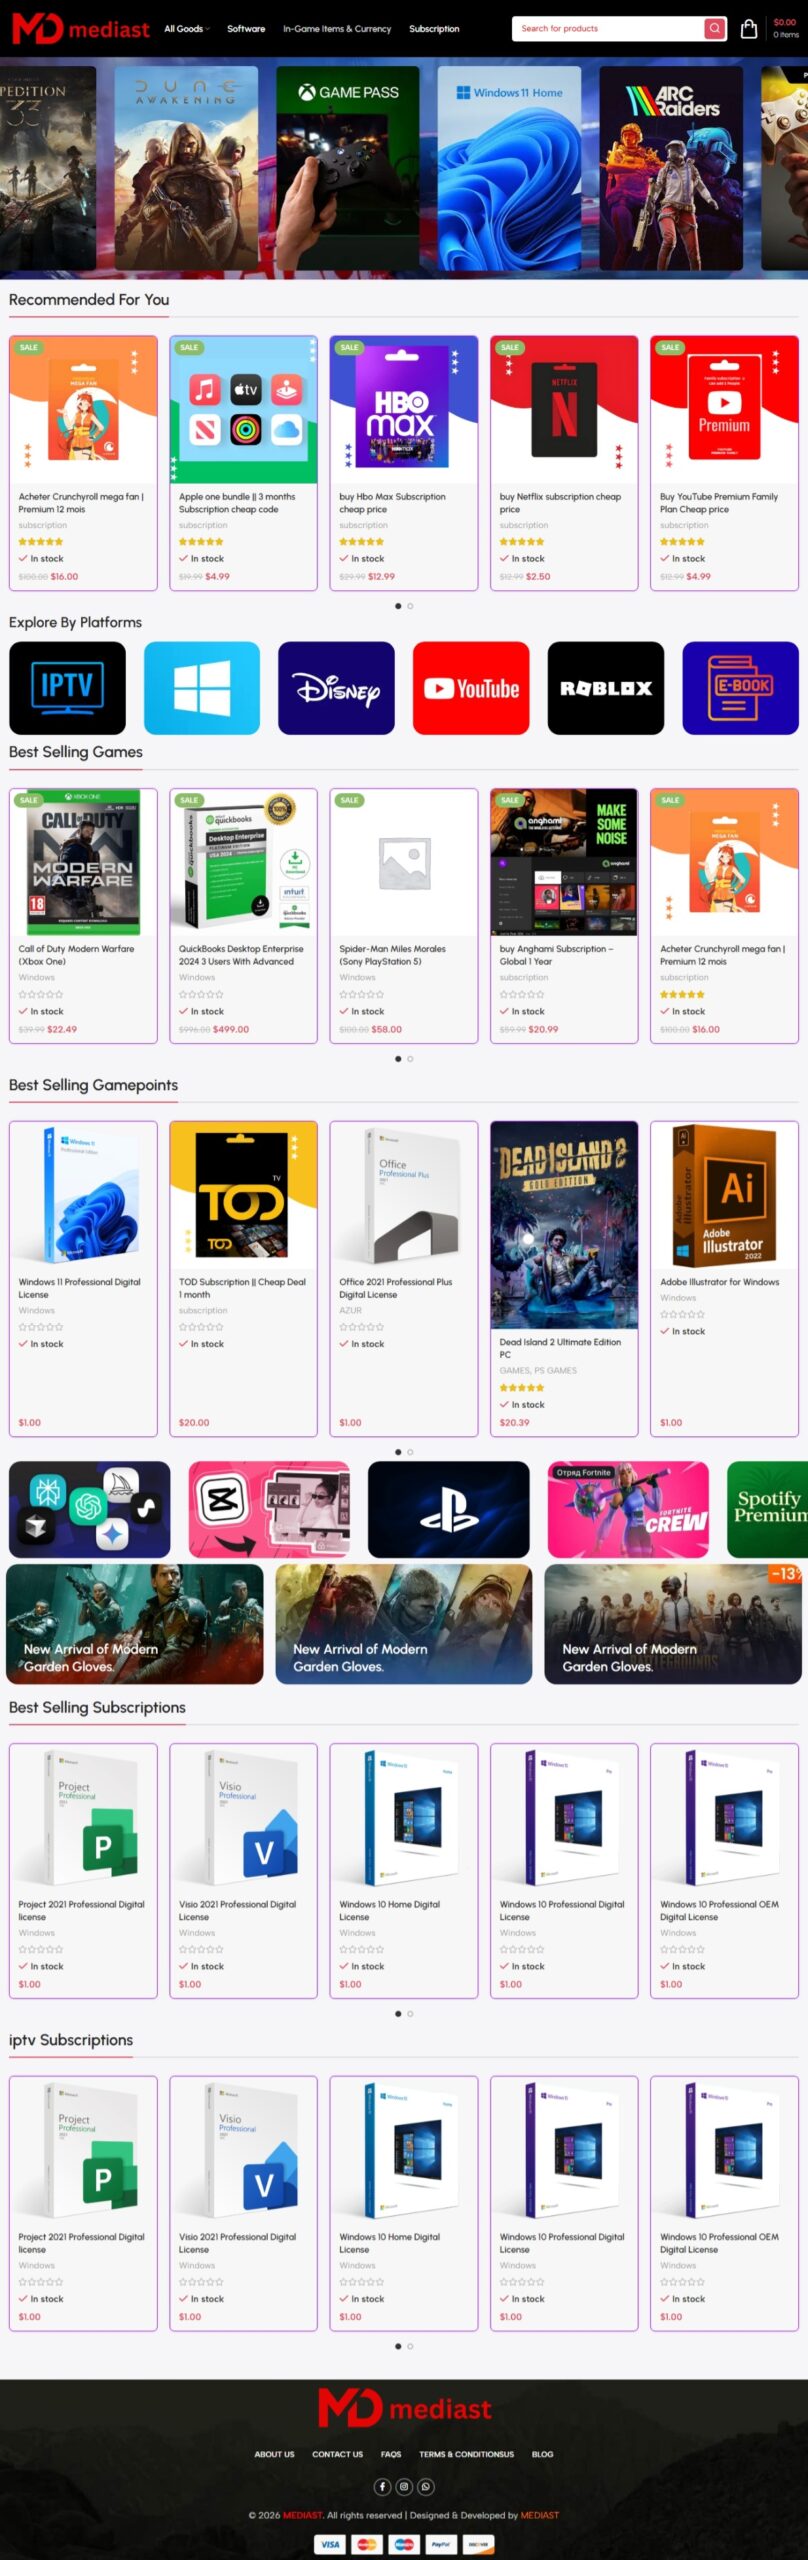Image resolution: width=808 pixels, height=2560 pixels.
Task: Go to In-Game Items & Currency
Action: tap(337, 29)
